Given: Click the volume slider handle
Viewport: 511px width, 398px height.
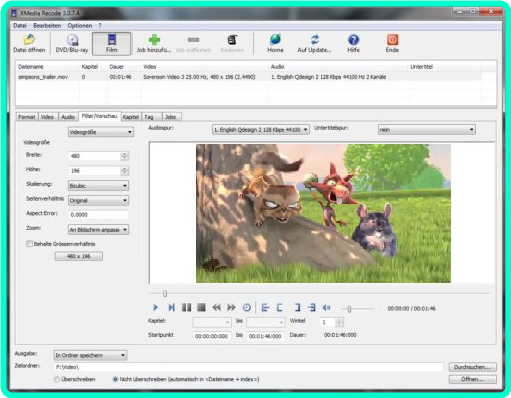Looking at the screenshot, I should [349, 309].
